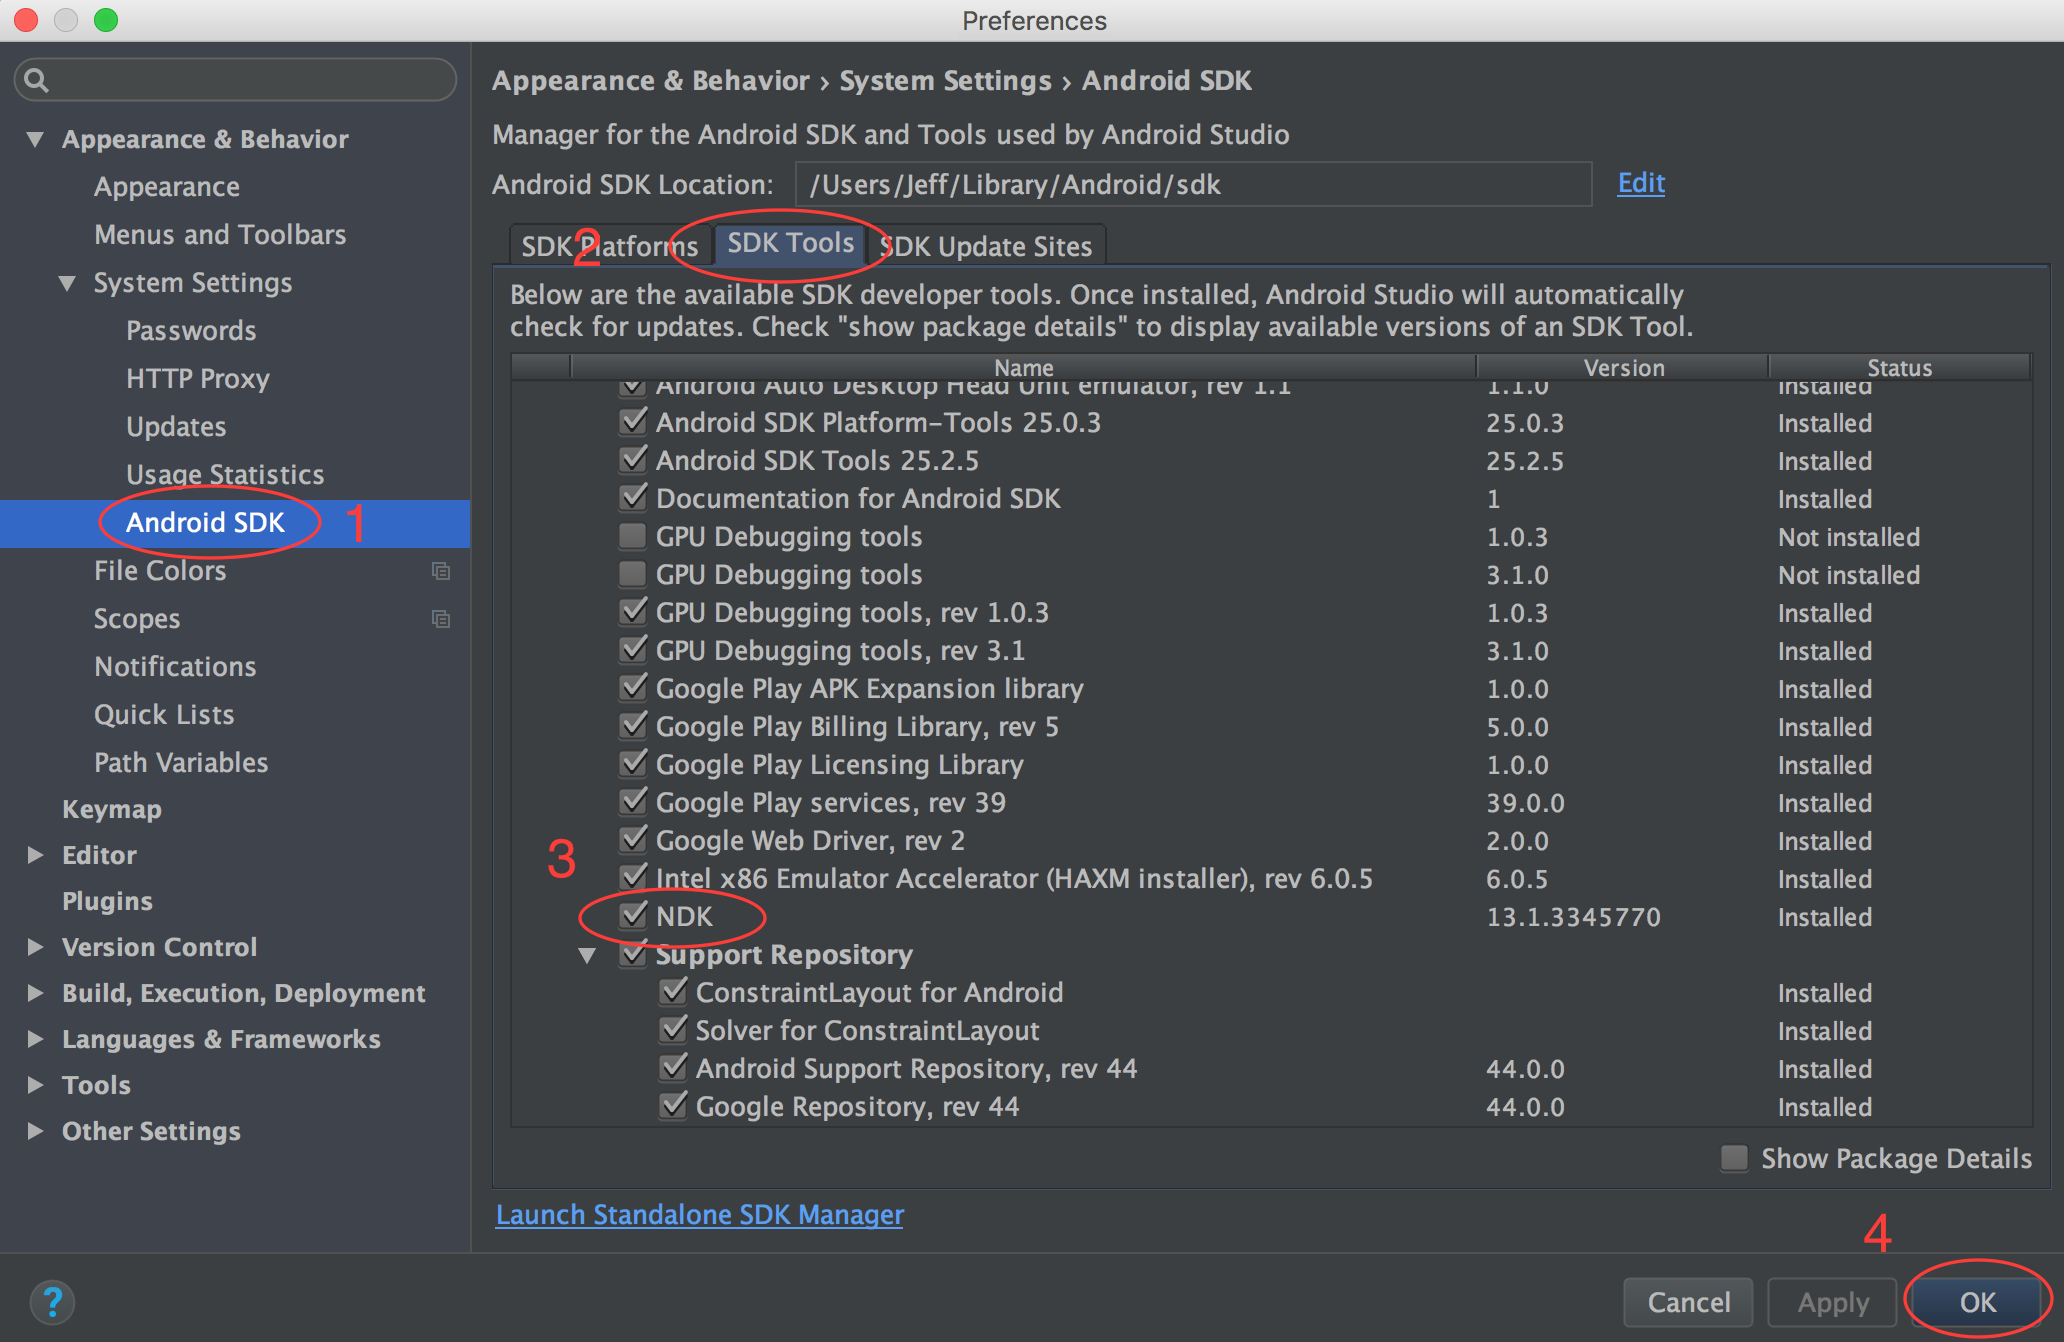The height and width of the screenshot is (1342, 2064).
Task: Open Notifications settings
Action: 175,667
